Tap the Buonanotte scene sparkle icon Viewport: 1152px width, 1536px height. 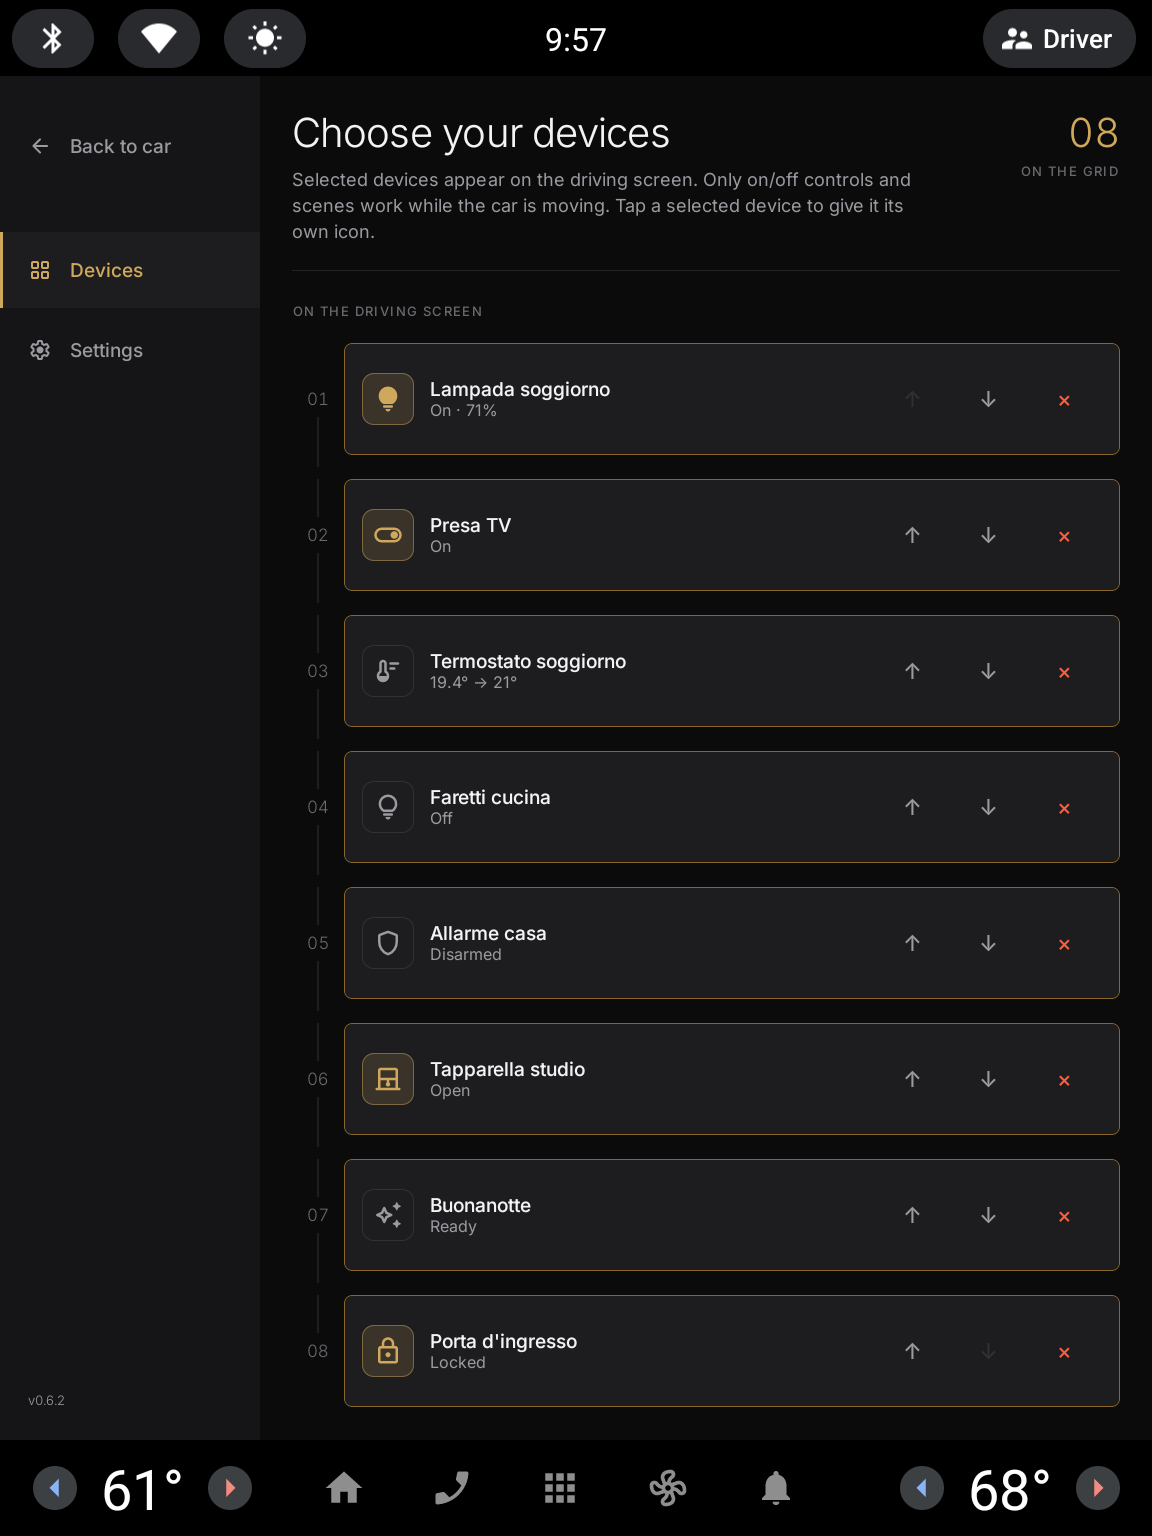tap(388, 1215)
